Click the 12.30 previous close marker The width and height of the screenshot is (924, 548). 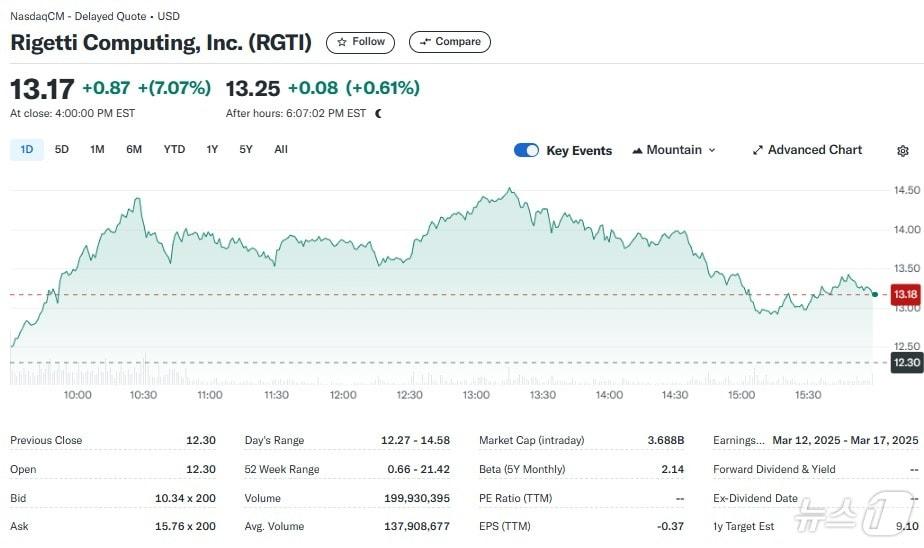tap(906, 363)
